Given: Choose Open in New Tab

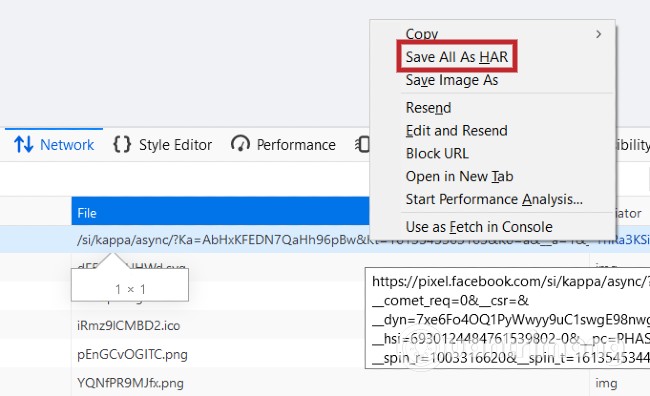Looking at the screenshot, I should (459, 176).
